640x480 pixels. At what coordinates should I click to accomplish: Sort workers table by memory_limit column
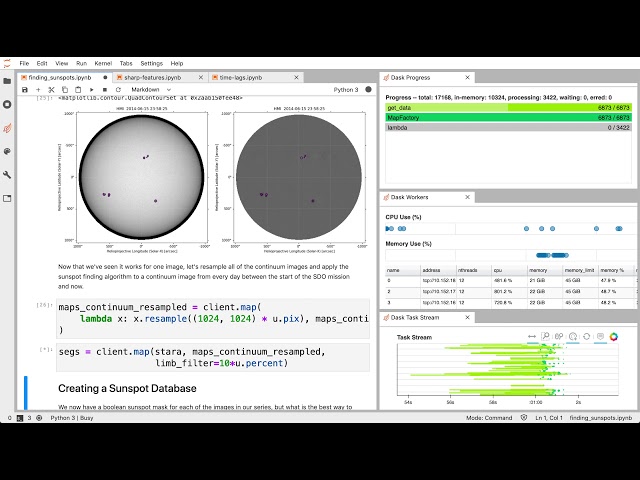[x=580, y=270]
